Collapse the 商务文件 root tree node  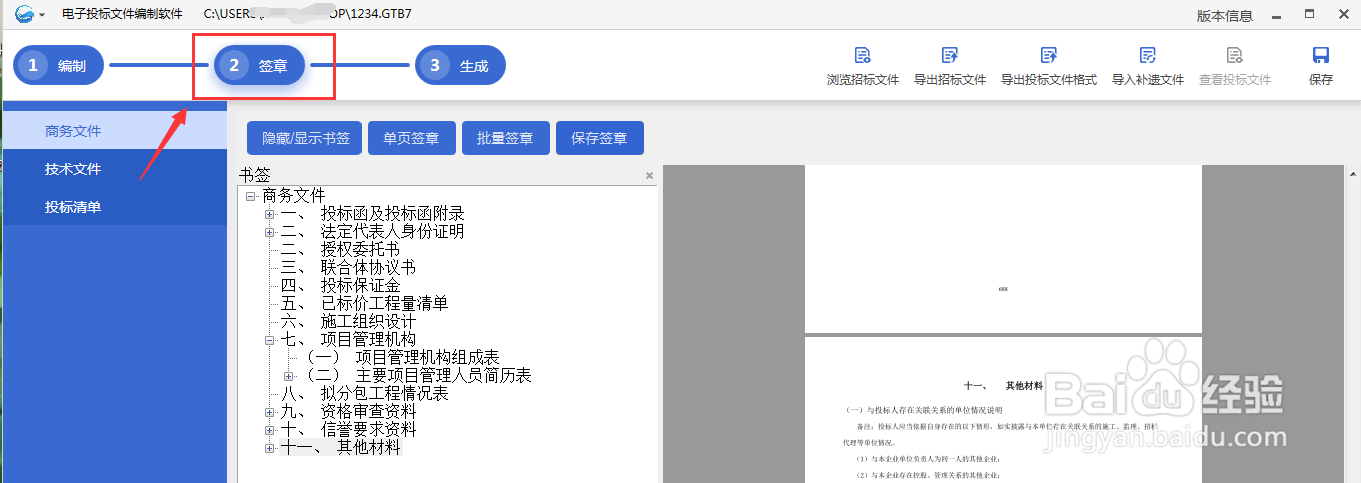pyautogui.click(x=251, y=196)
